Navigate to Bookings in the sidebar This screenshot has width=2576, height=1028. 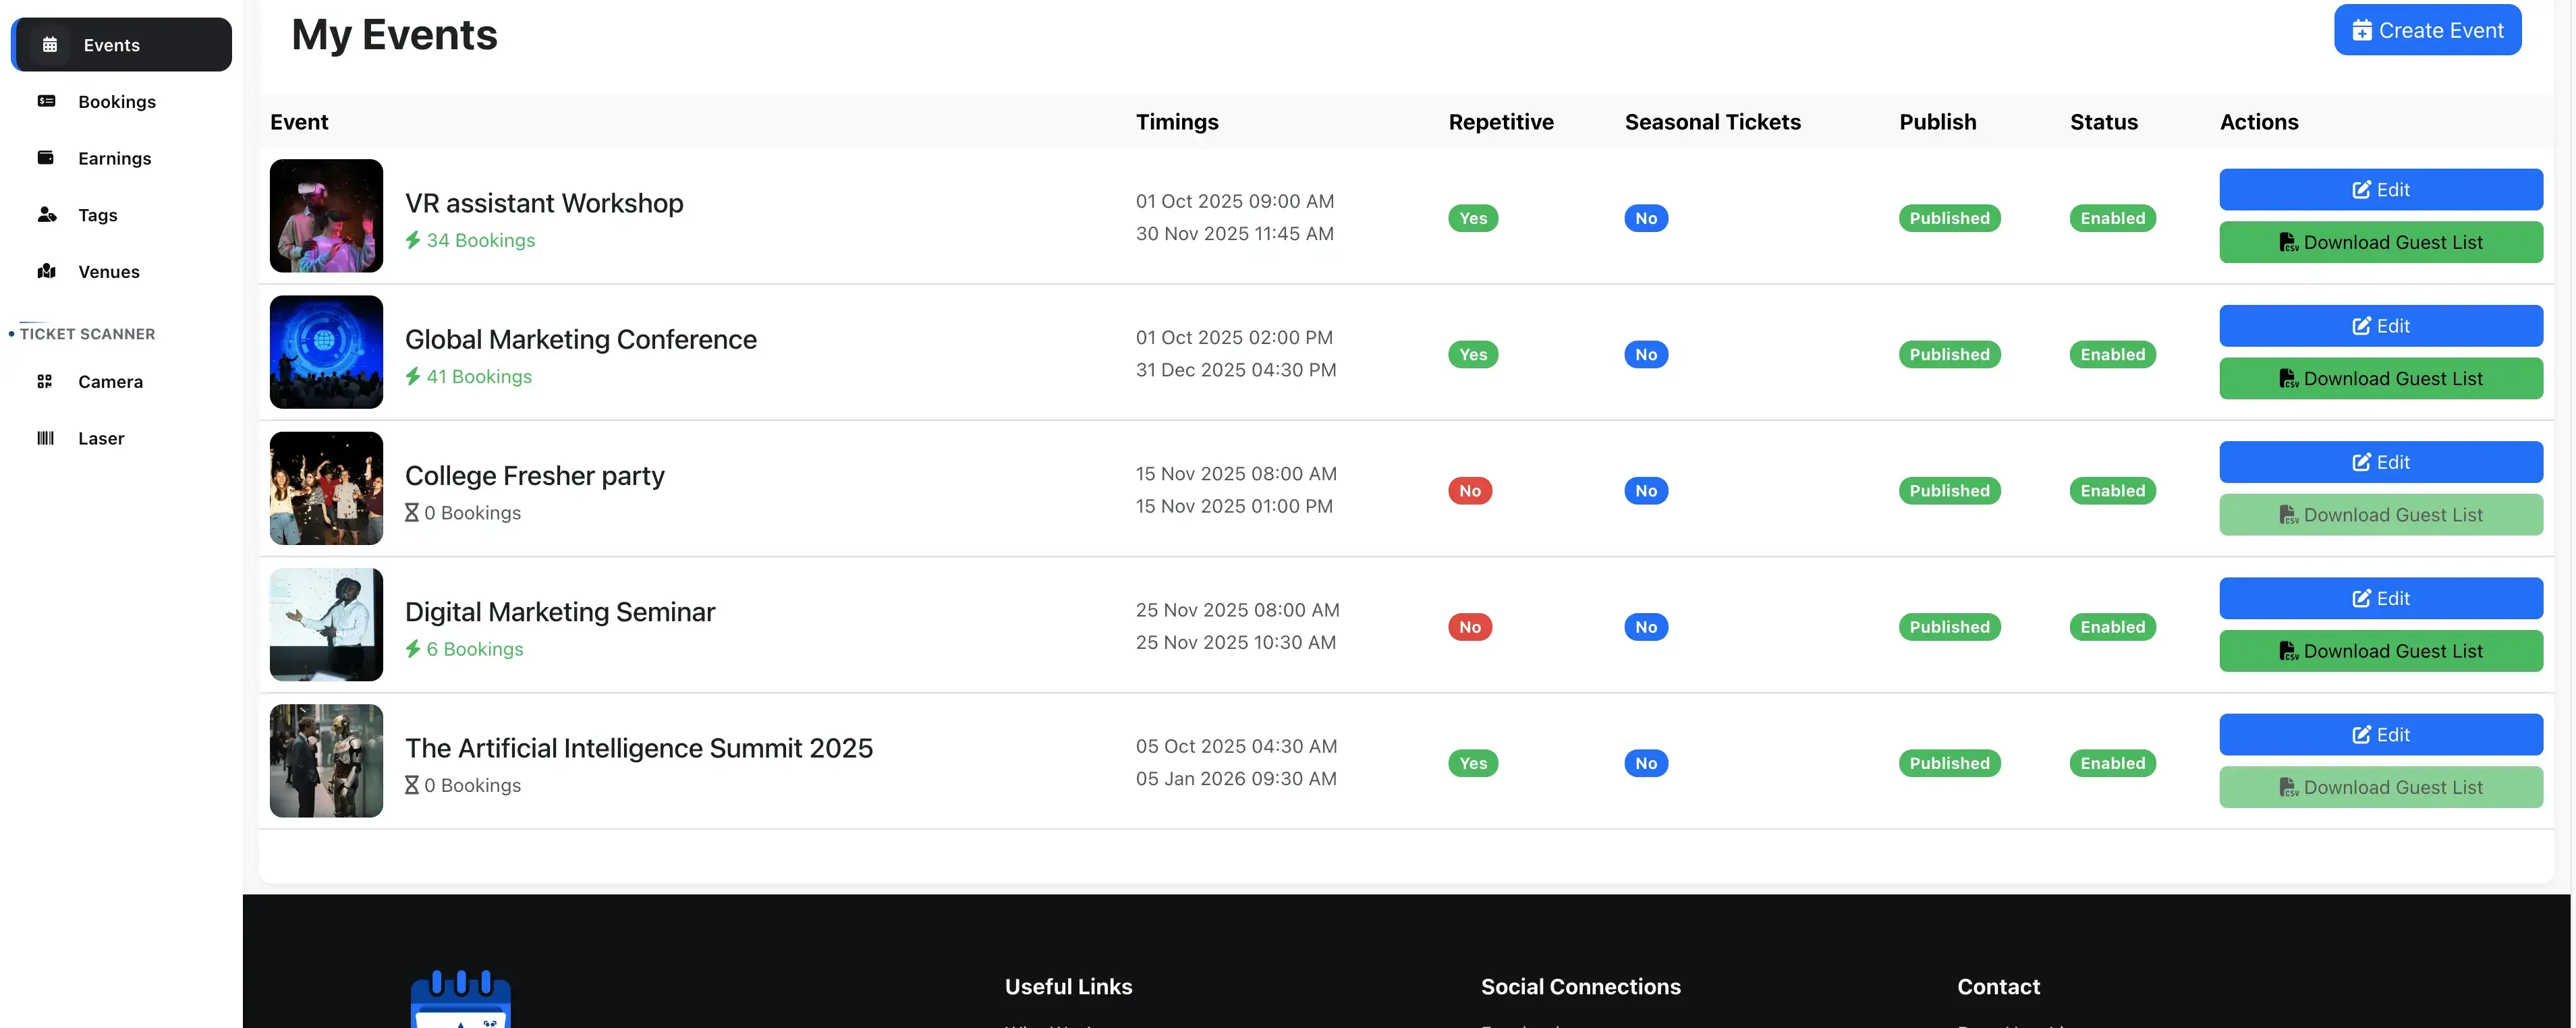(x=117, y=101)
